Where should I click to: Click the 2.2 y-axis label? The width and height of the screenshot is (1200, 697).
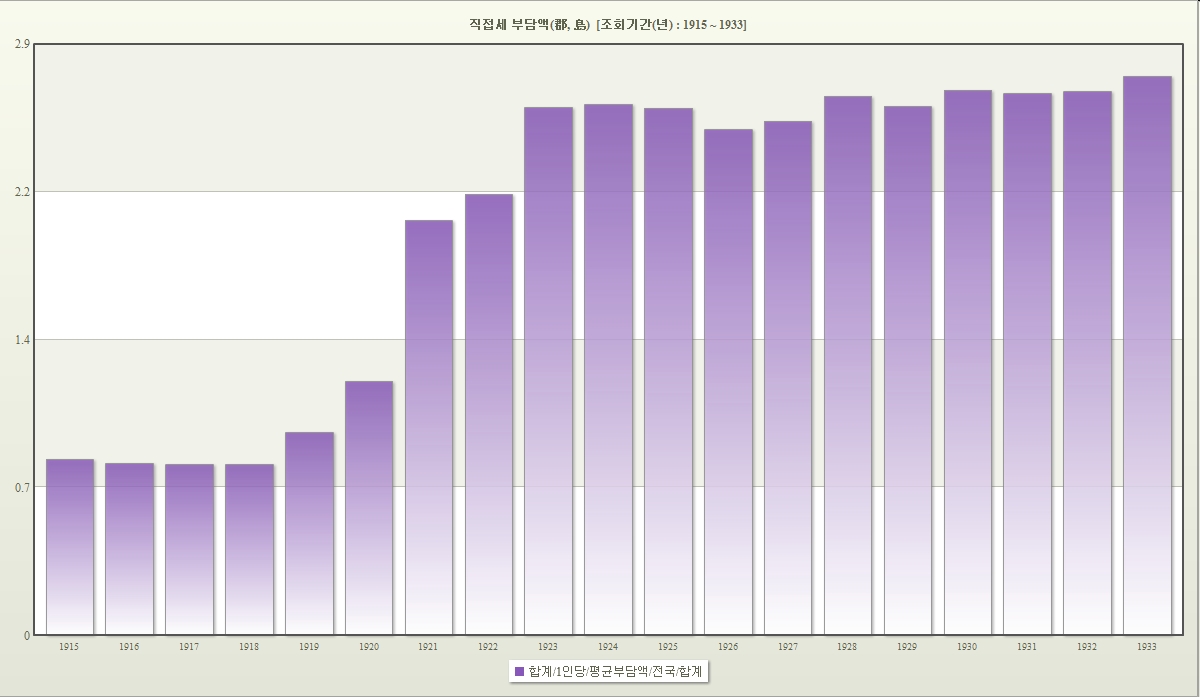coord(23,192)
